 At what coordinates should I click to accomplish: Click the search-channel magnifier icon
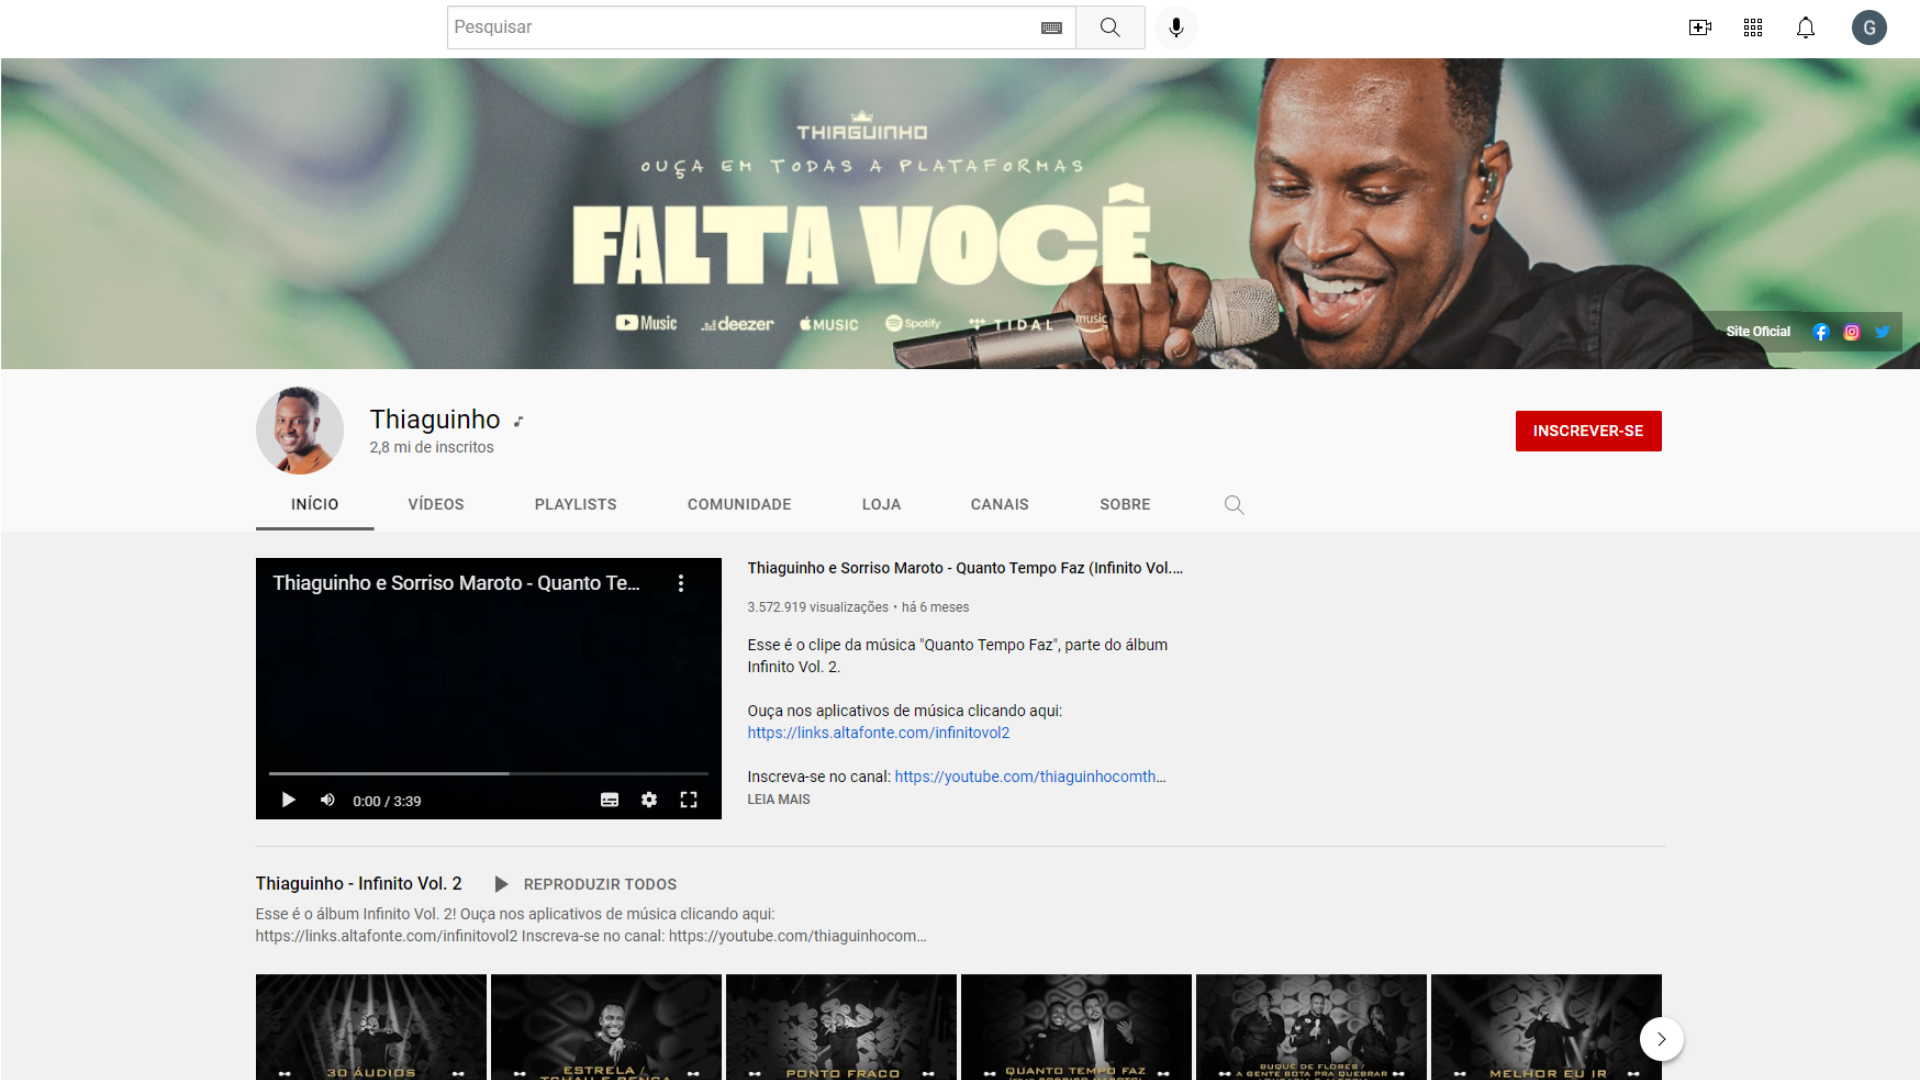tap(1234, 505)
